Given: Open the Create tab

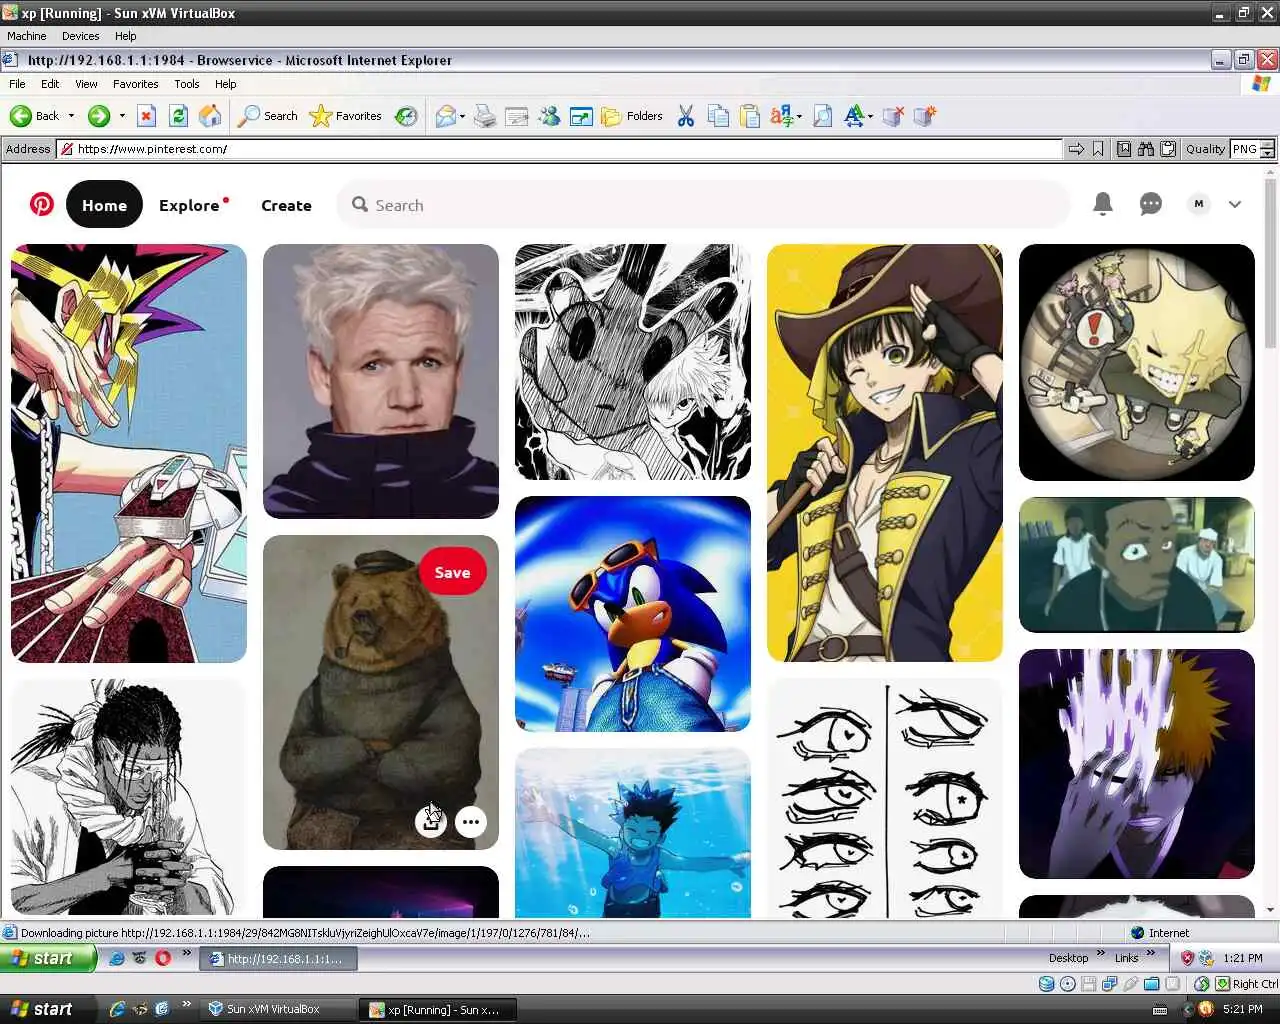Looking at the screenshot, I should (286, 205).
